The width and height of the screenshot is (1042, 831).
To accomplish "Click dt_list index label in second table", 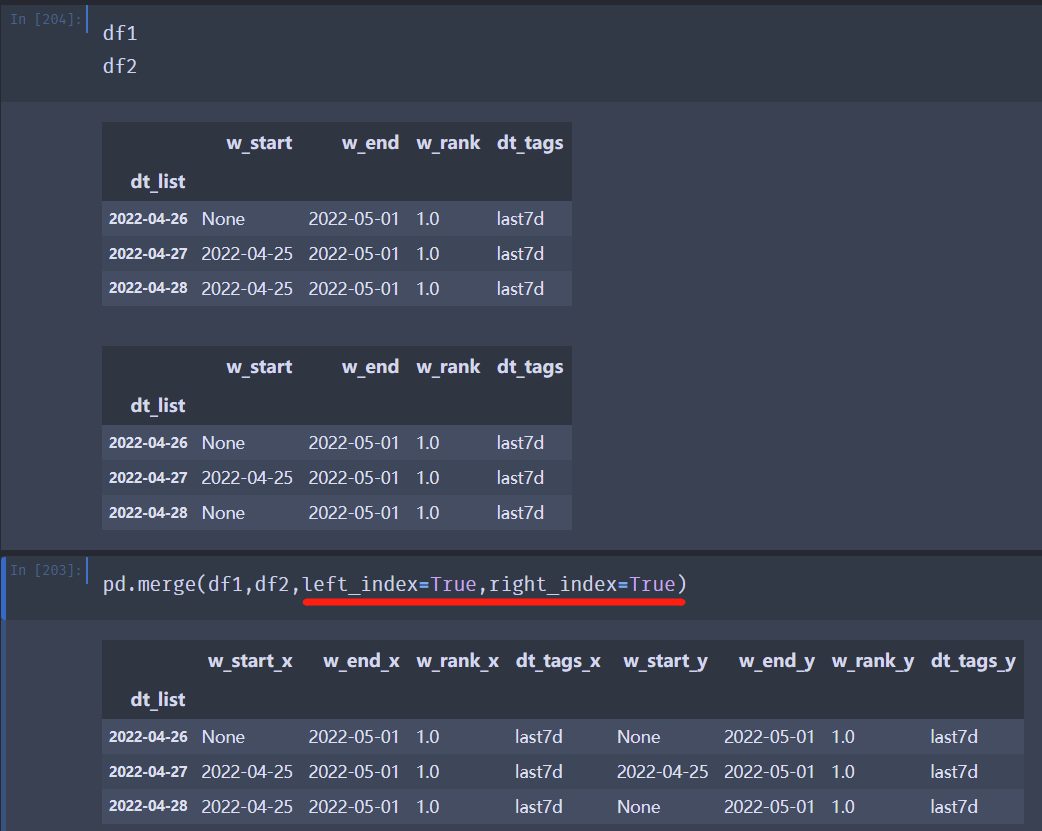I will 157,406.
